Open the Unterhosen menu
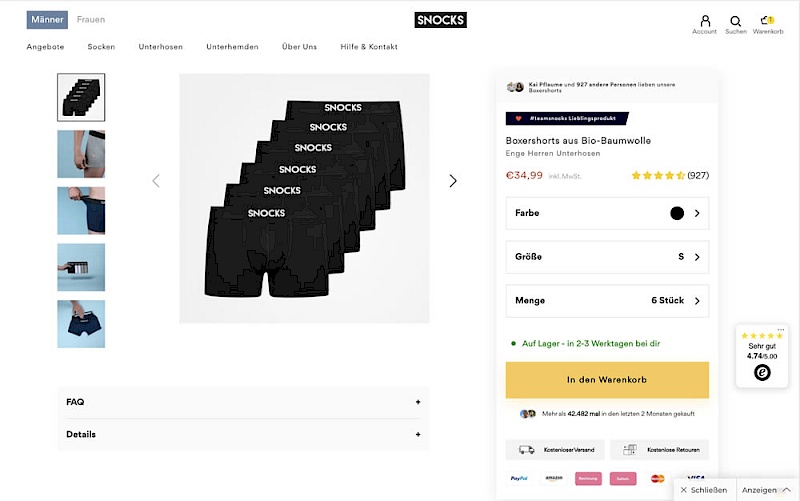Screen dimensions: 800x501 [160, 47]
